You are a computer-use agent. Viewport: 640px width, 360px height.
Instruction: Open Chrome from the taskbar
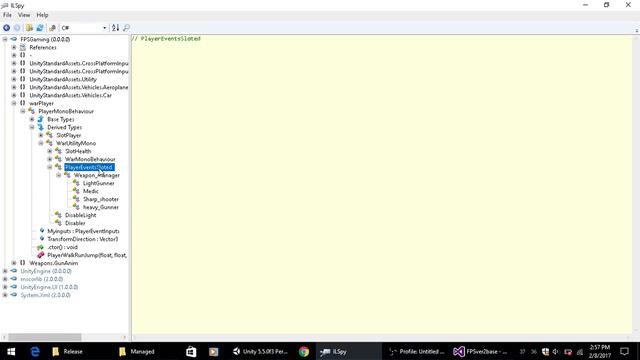point(304,351)
